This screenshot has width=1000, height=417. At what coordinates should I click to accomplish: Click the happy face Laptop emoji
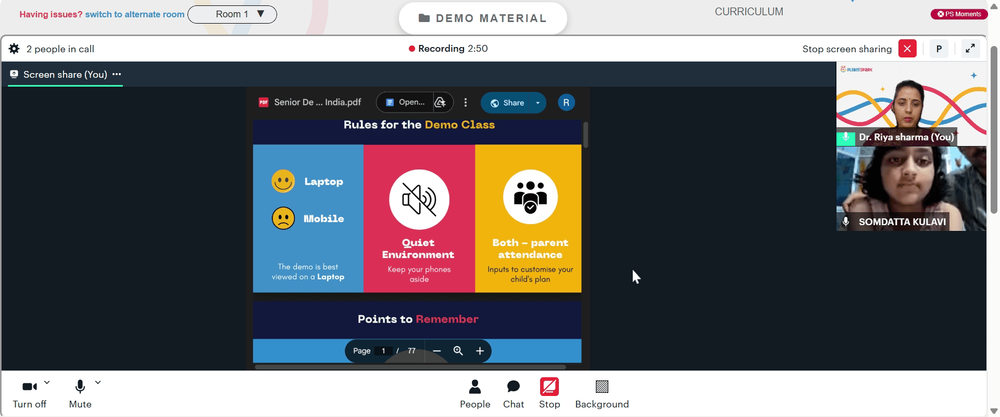point(283,181)
